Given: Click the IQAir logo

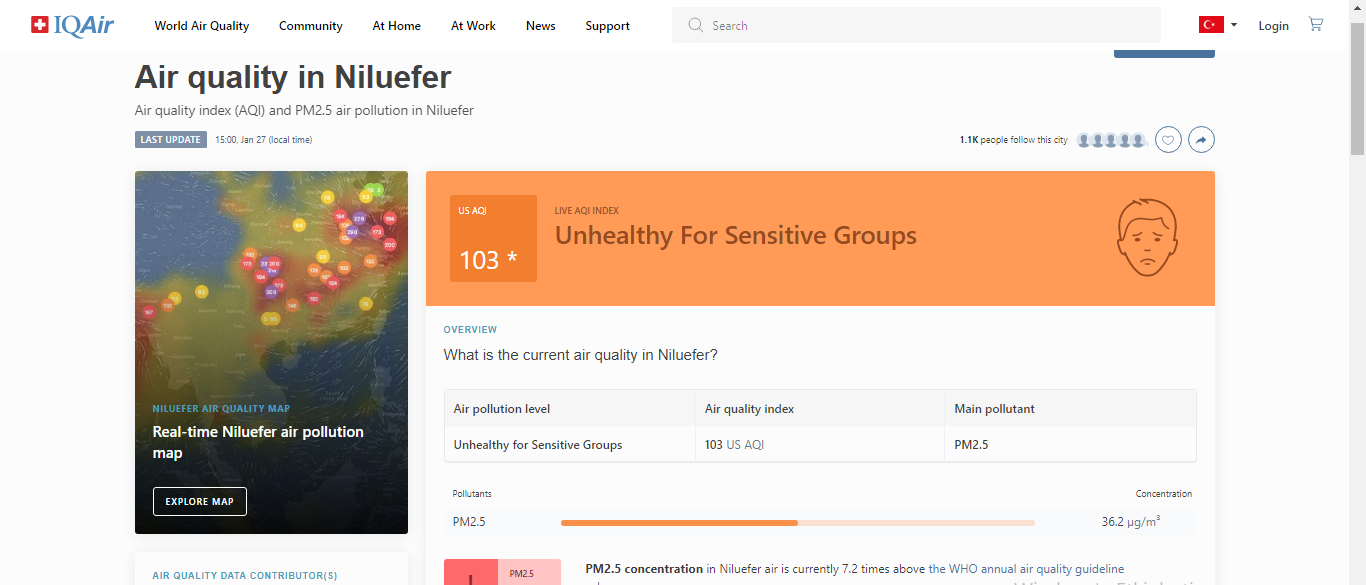Looking at the screenshot, I should 72,25.
